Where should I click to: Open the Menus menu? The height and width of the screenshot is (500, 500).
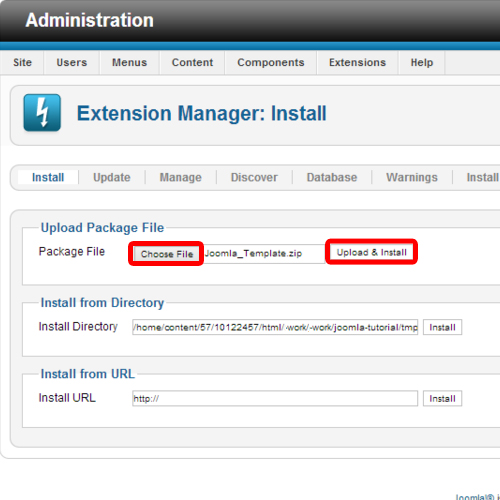point(129,62)
